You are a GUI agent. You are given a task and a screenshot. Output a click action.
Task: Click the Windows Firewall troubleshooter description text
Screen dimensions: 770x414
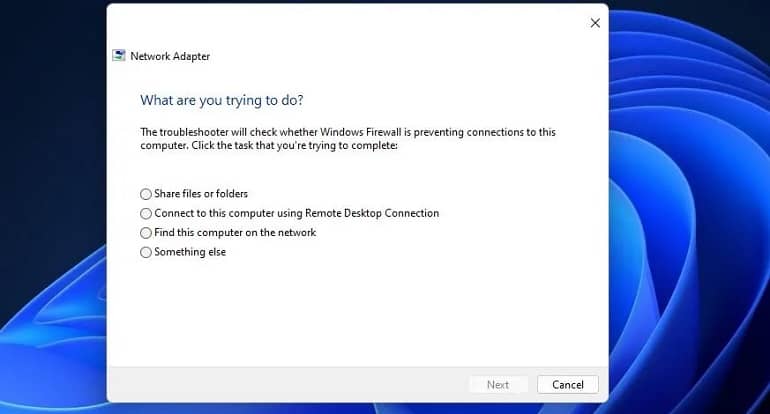(348, 138)
